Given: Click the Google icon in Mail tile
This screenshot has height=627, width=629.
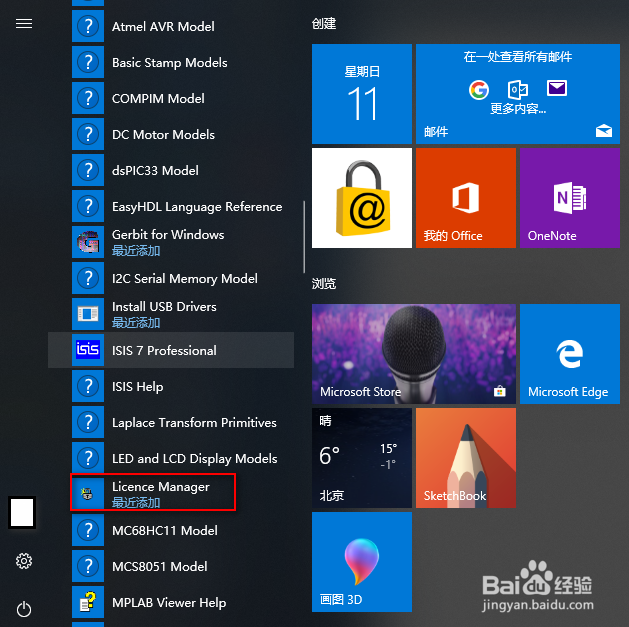Looking at the screenshot, I should (x=479, y=89).
